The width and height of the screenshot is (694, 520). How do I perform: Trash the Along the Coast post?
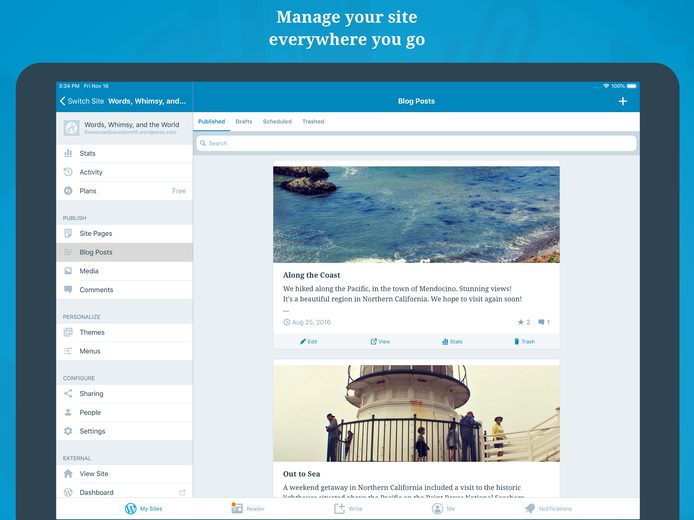[x=524, y=342]
